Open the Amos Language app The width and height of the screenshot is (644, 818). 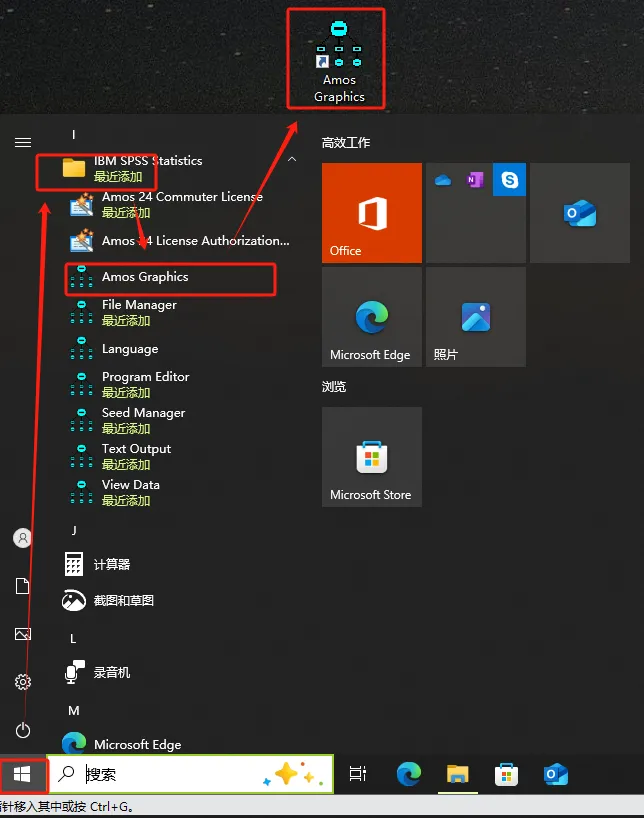[x=180, y=348]
